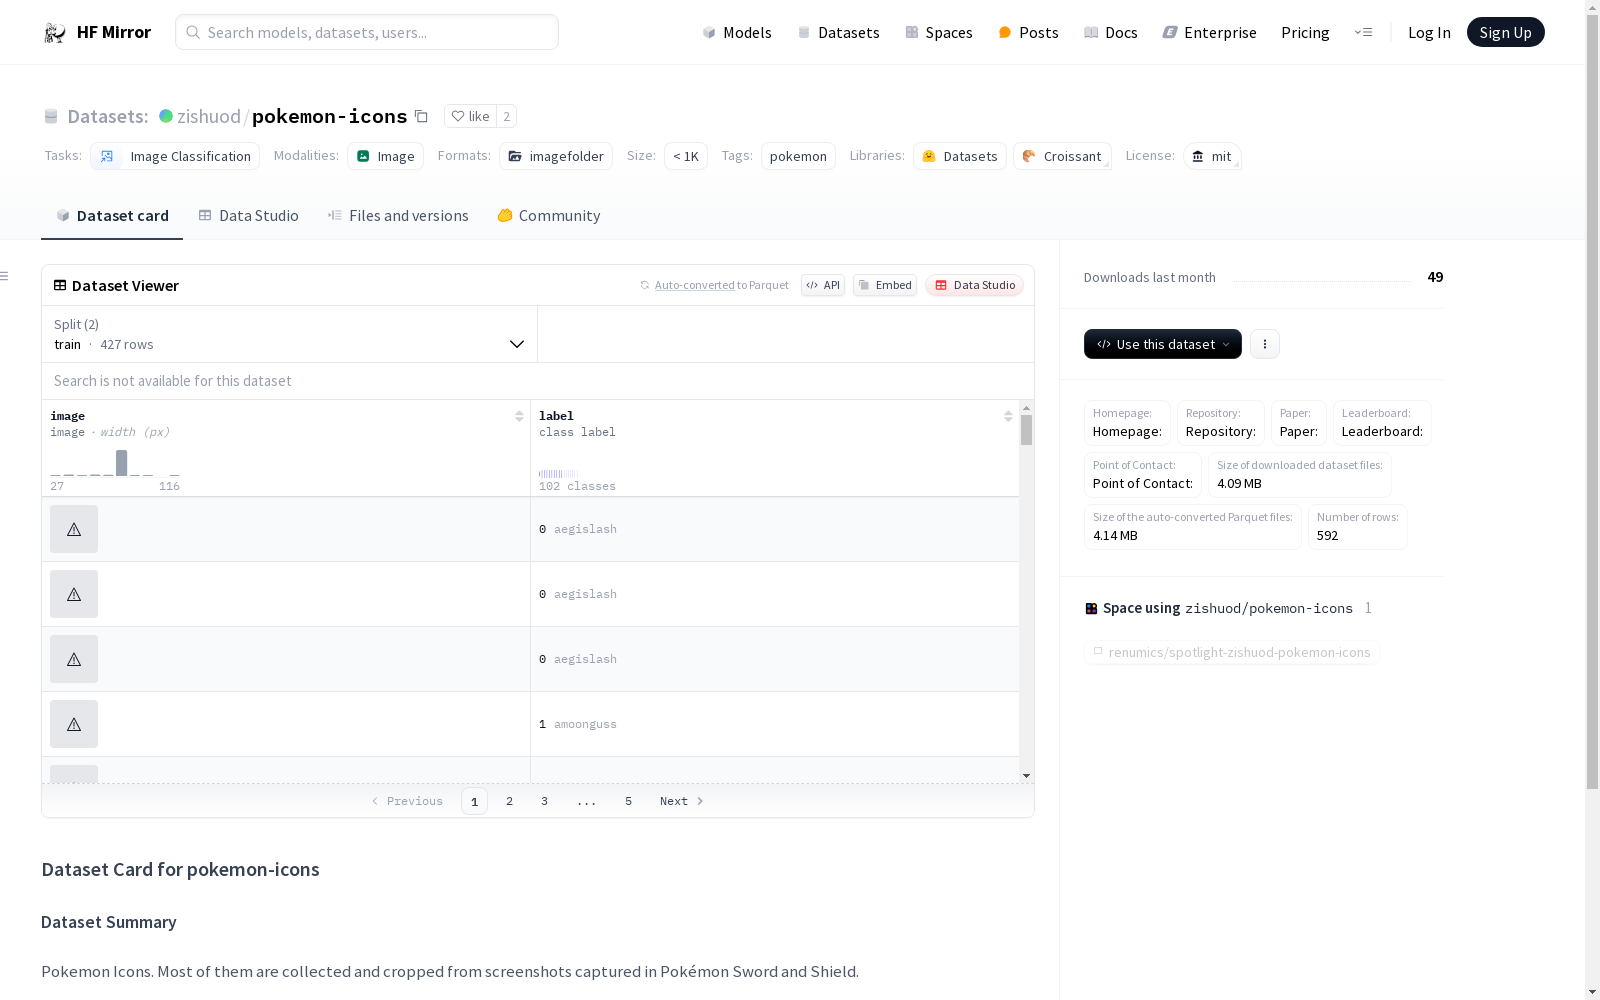Click the 102 classes text
1600x1000 pixels.
(577, 486)
